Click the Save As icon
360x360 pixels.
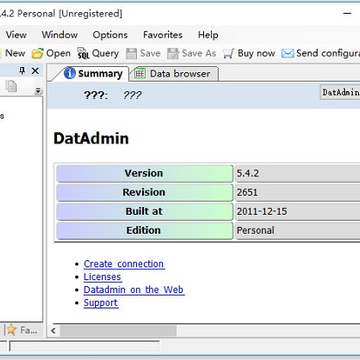(173, 53)
